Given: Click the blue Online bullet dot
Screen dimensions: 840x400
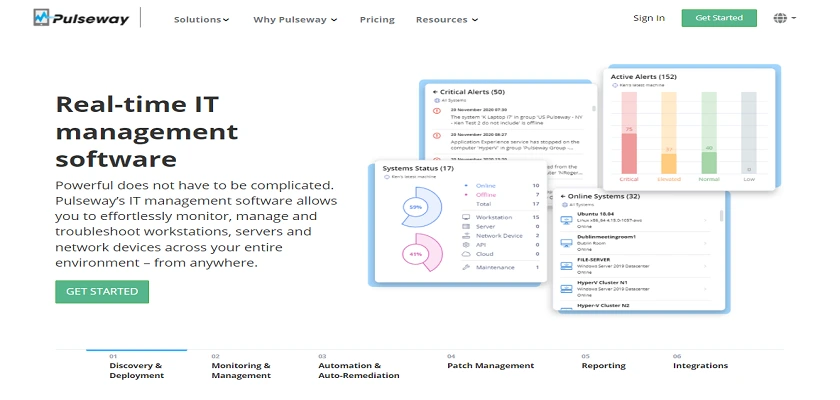Looking at the screenshot, I should tap(465, 185).
